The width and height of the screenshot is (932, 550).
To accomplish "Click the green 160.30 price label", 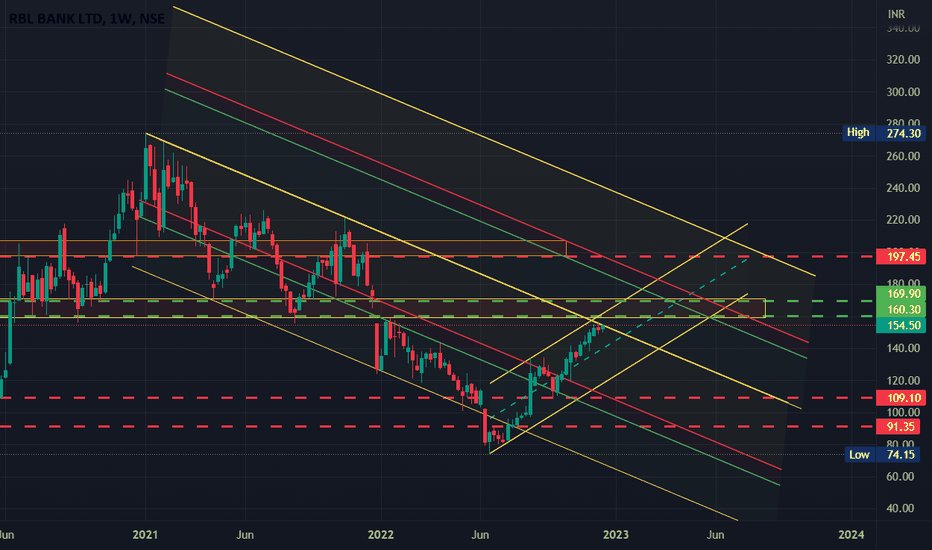I will pos(900,309).
